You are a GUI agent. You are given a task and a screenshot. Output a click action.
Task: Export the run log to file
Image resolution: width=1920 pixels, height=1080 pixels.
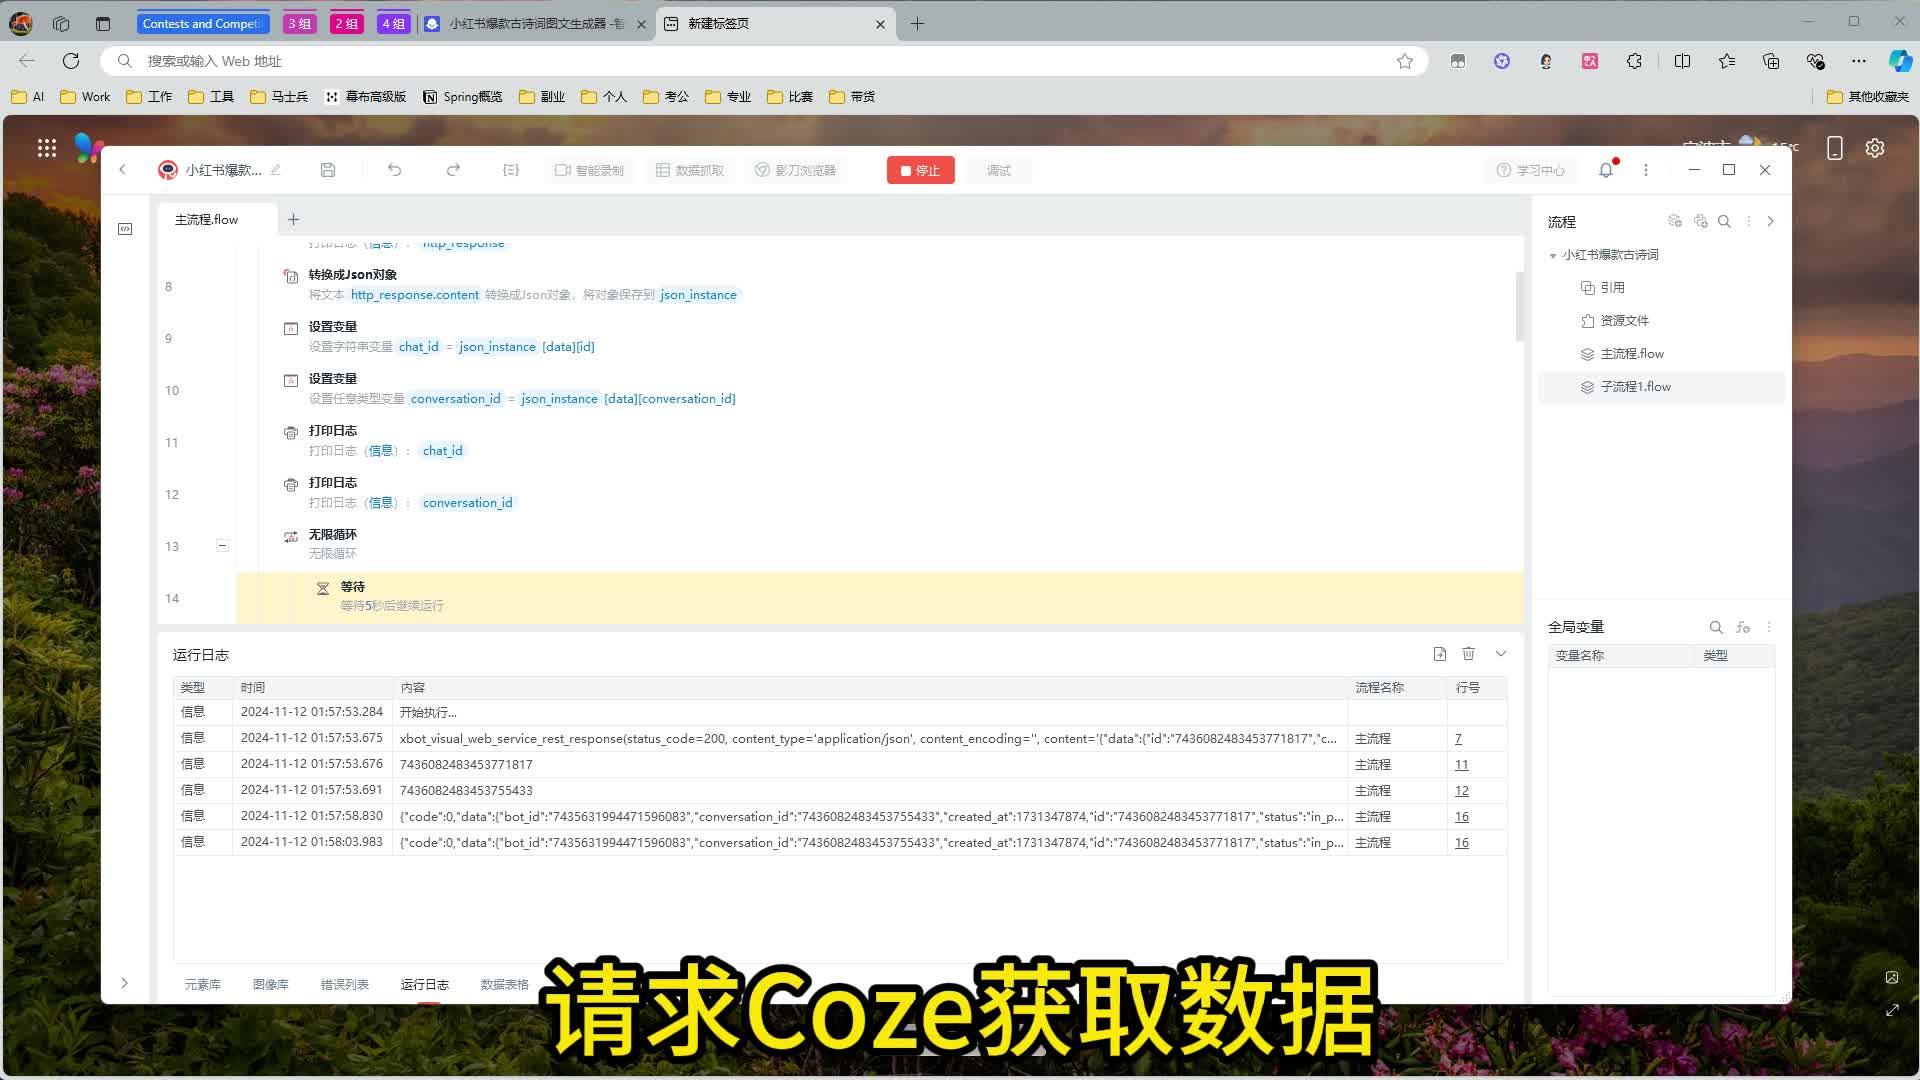1439,654
